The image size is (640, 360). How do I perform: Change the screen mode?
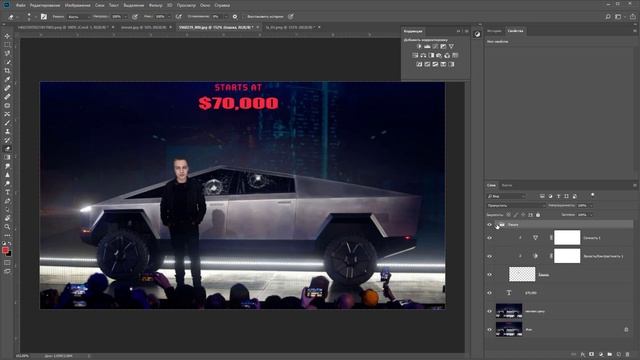tap(7, 271)
